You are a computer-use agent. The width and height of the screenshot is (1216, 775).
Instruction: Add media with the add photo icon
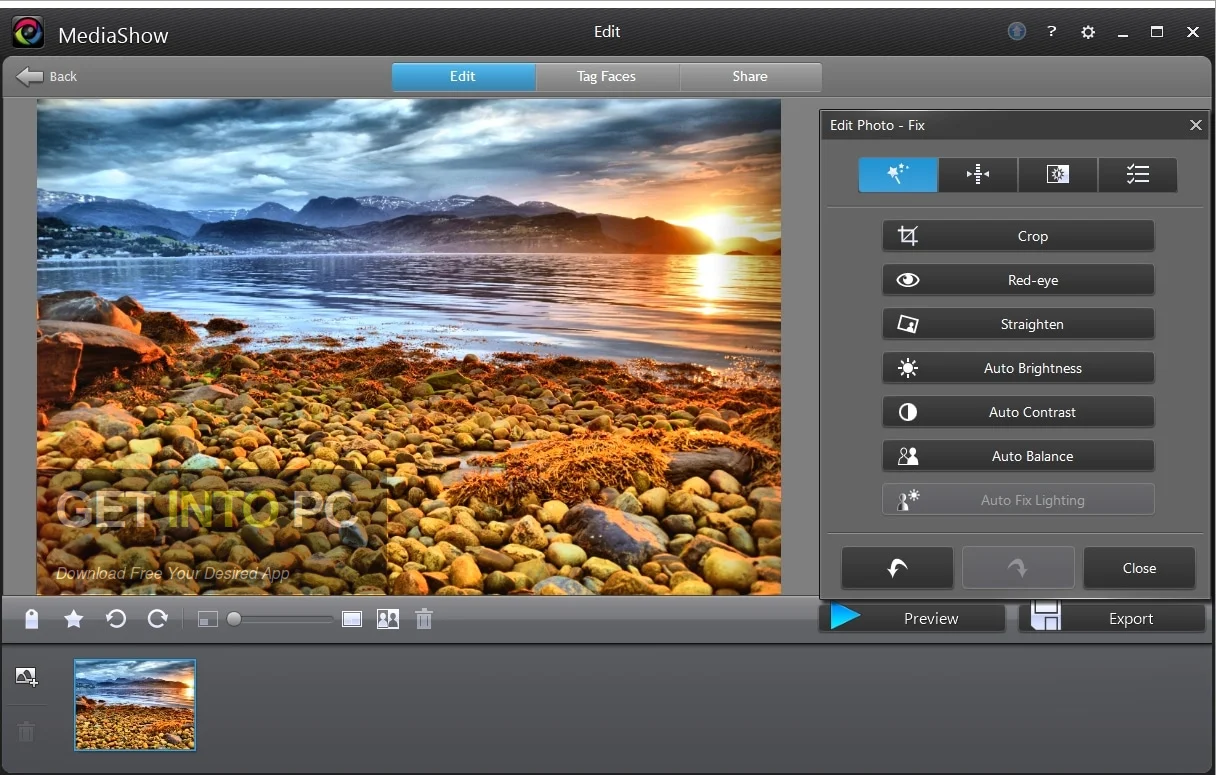[x=27, y=677]
